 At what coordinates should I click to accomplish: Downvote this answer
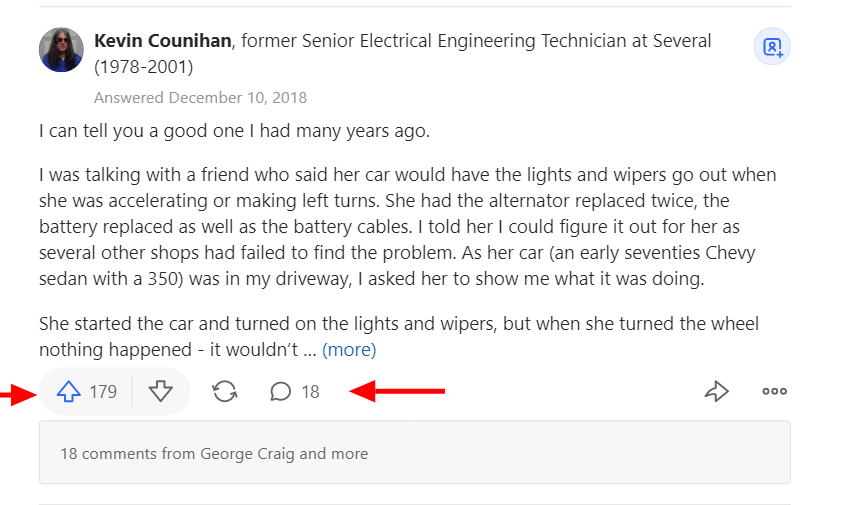(x=161, y=392)
